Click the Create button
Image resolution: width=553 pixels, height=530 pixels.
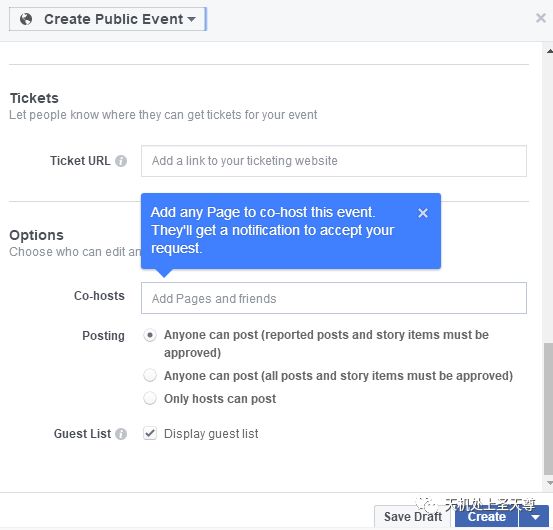(x=487, y=517)
